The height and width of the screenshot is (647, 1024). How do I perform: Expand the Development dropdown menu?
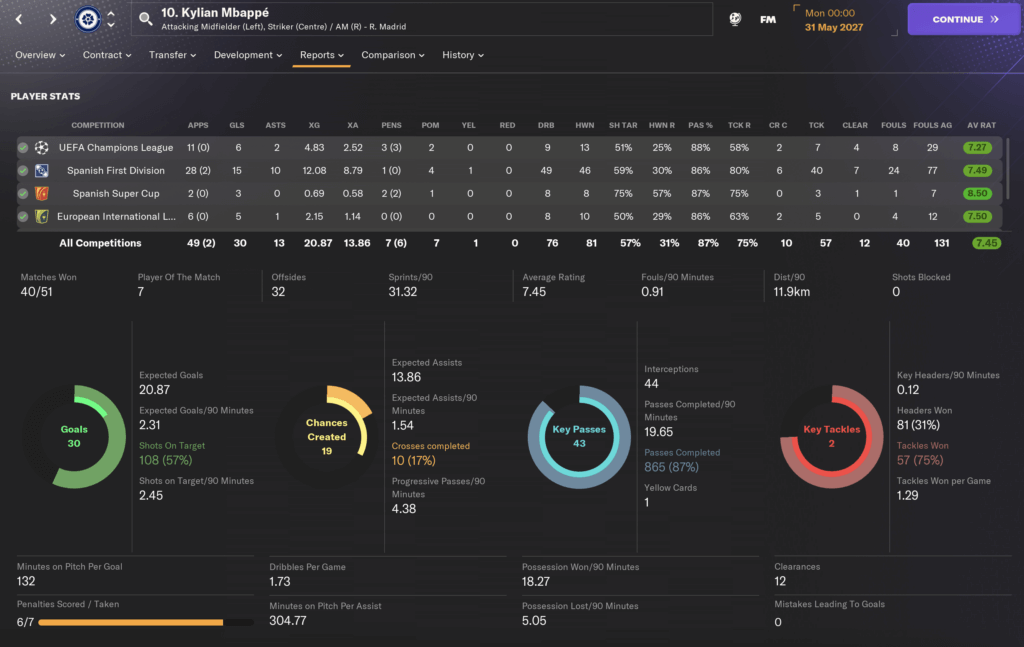[x=248, y=55]
